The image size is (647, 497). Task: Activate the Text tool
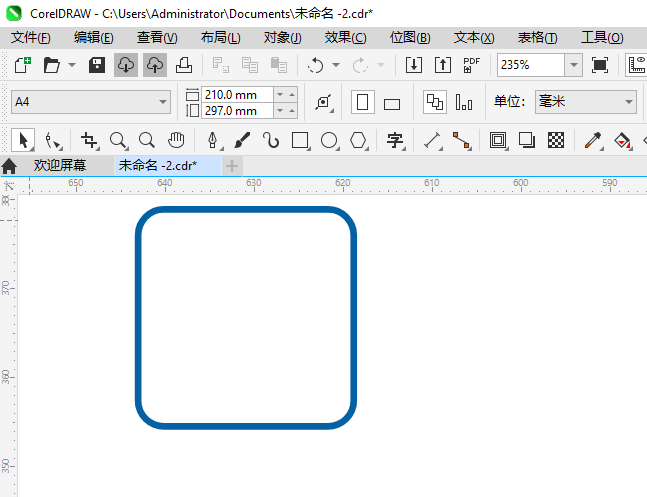tap(395, 140)
